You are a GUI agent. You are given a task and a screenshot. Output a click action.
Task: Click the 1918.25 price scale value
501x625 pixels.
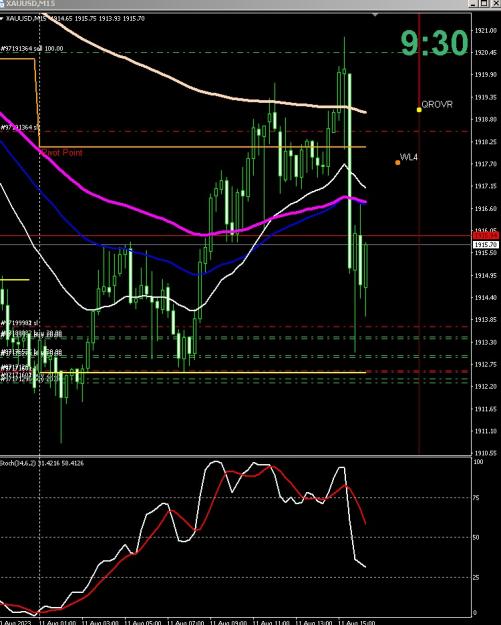(x=485, y=142)
